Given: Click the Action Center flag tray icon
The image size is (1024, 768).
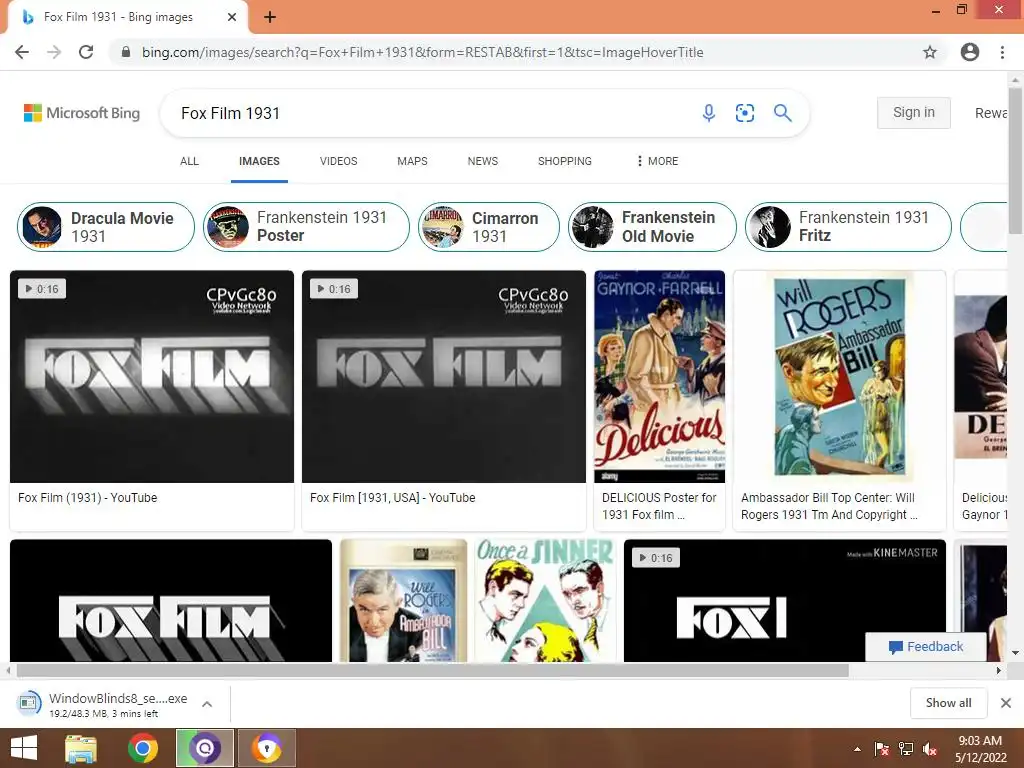Looking at the screenshot, I should click(882, 749).
